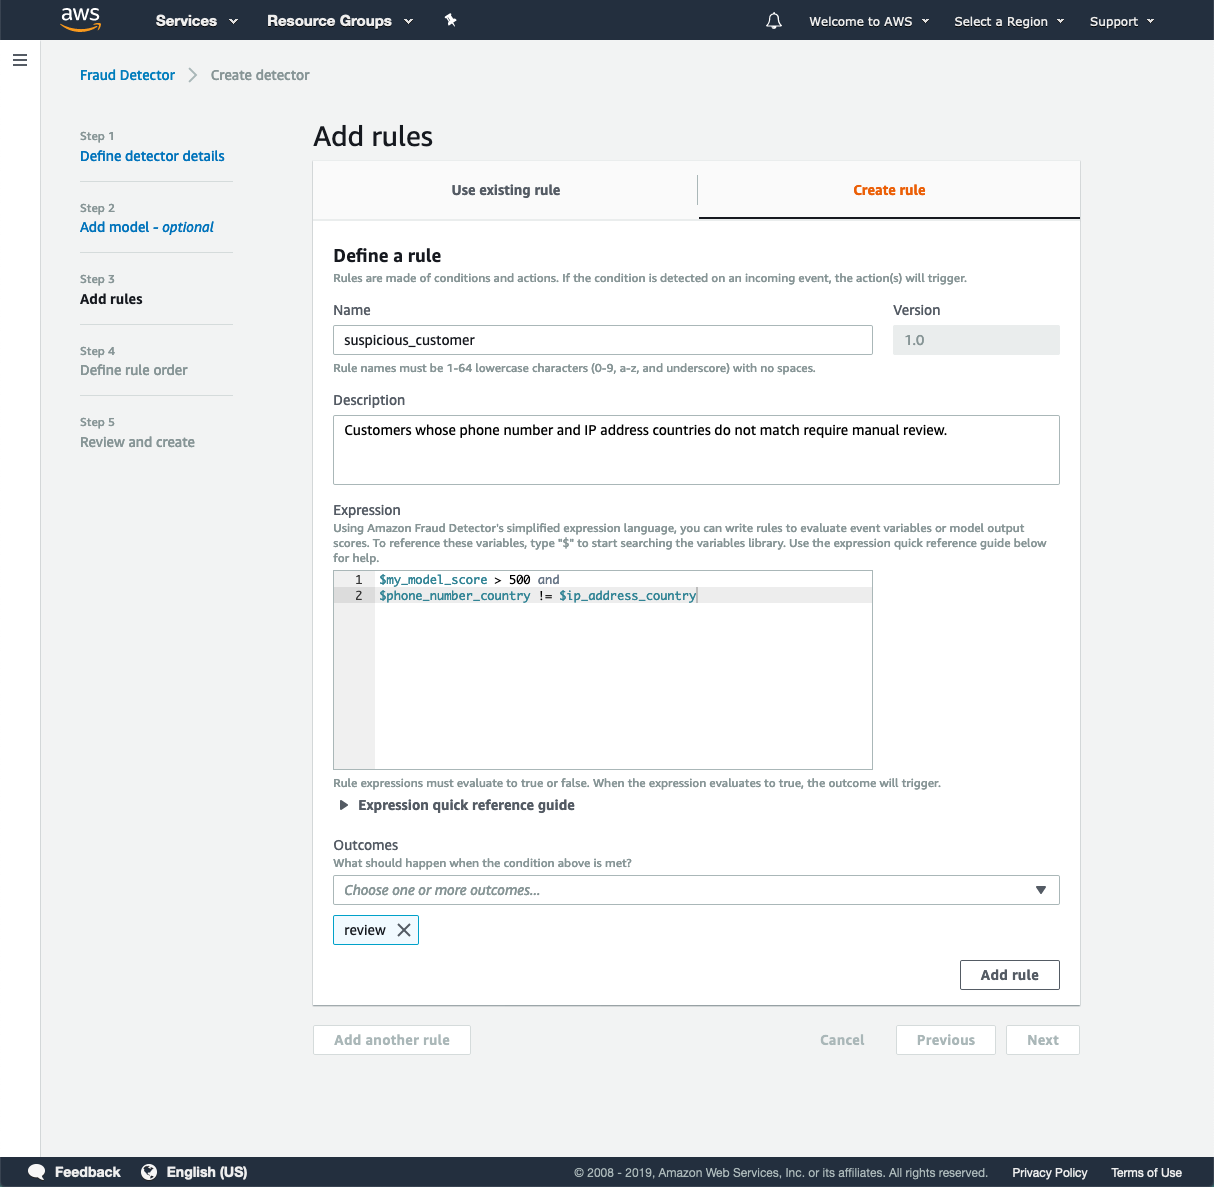Screen dimensions: 1214x1187
Task: Open the Privacy Policy link
Action: point(1049,1173)
